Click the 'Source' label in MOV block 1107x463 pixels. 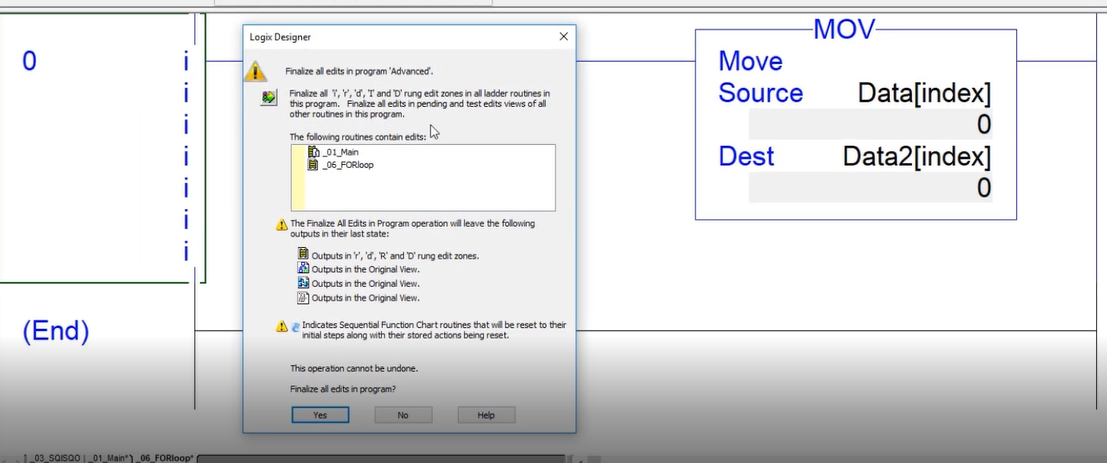pos(760,93)
